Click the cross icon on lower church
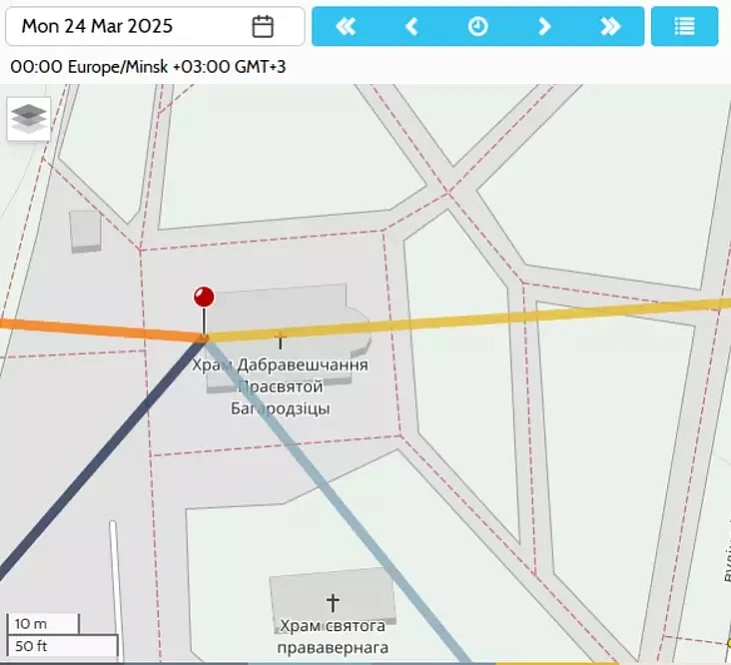Image resolution: width=731 pixels, height=665 pixels. tap(333, 602)
